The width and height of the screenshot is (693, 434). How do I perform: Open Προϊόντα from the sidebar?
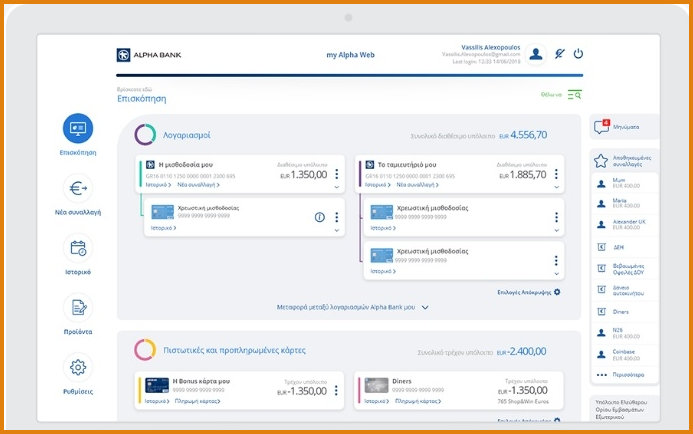pos(78,314)
